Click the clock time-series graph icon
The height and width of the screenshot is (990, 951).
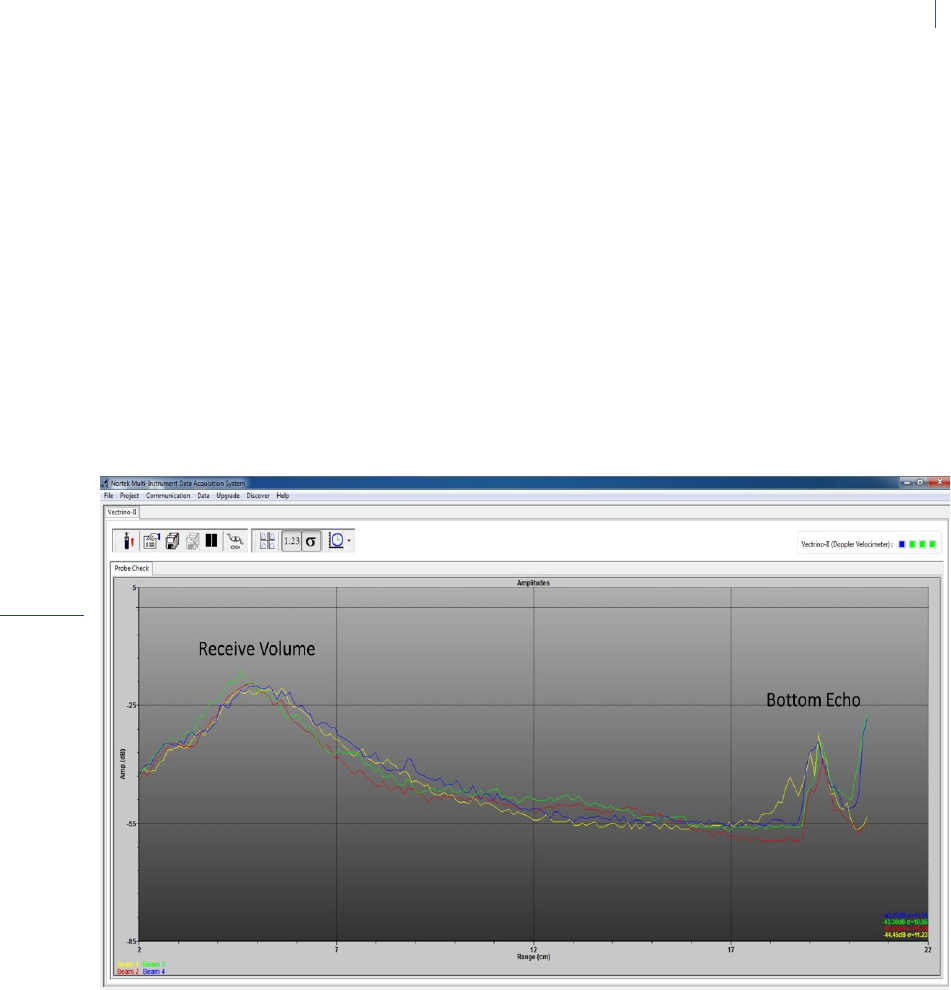tap(337, 540)
